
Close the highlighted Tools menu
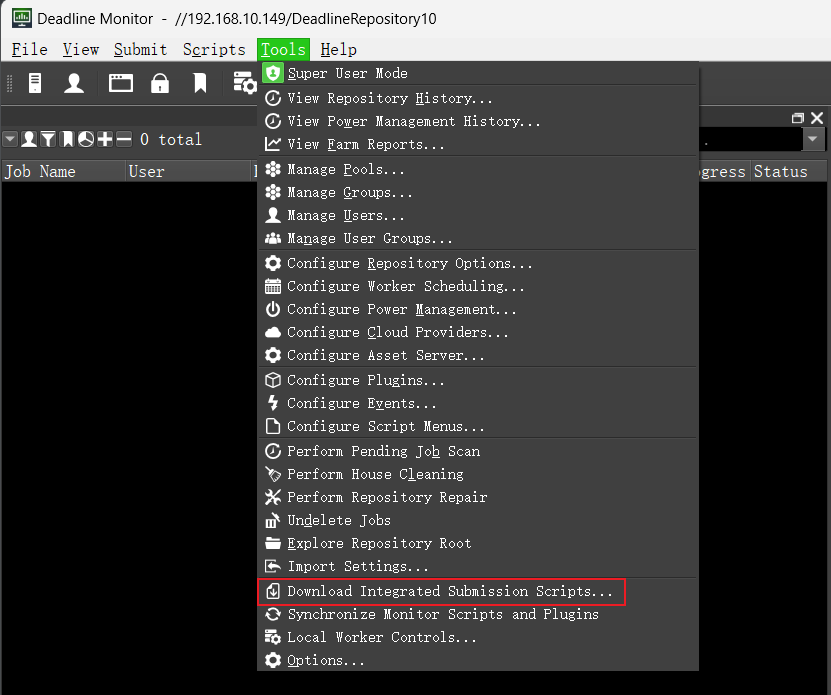[x=284, y=50]
